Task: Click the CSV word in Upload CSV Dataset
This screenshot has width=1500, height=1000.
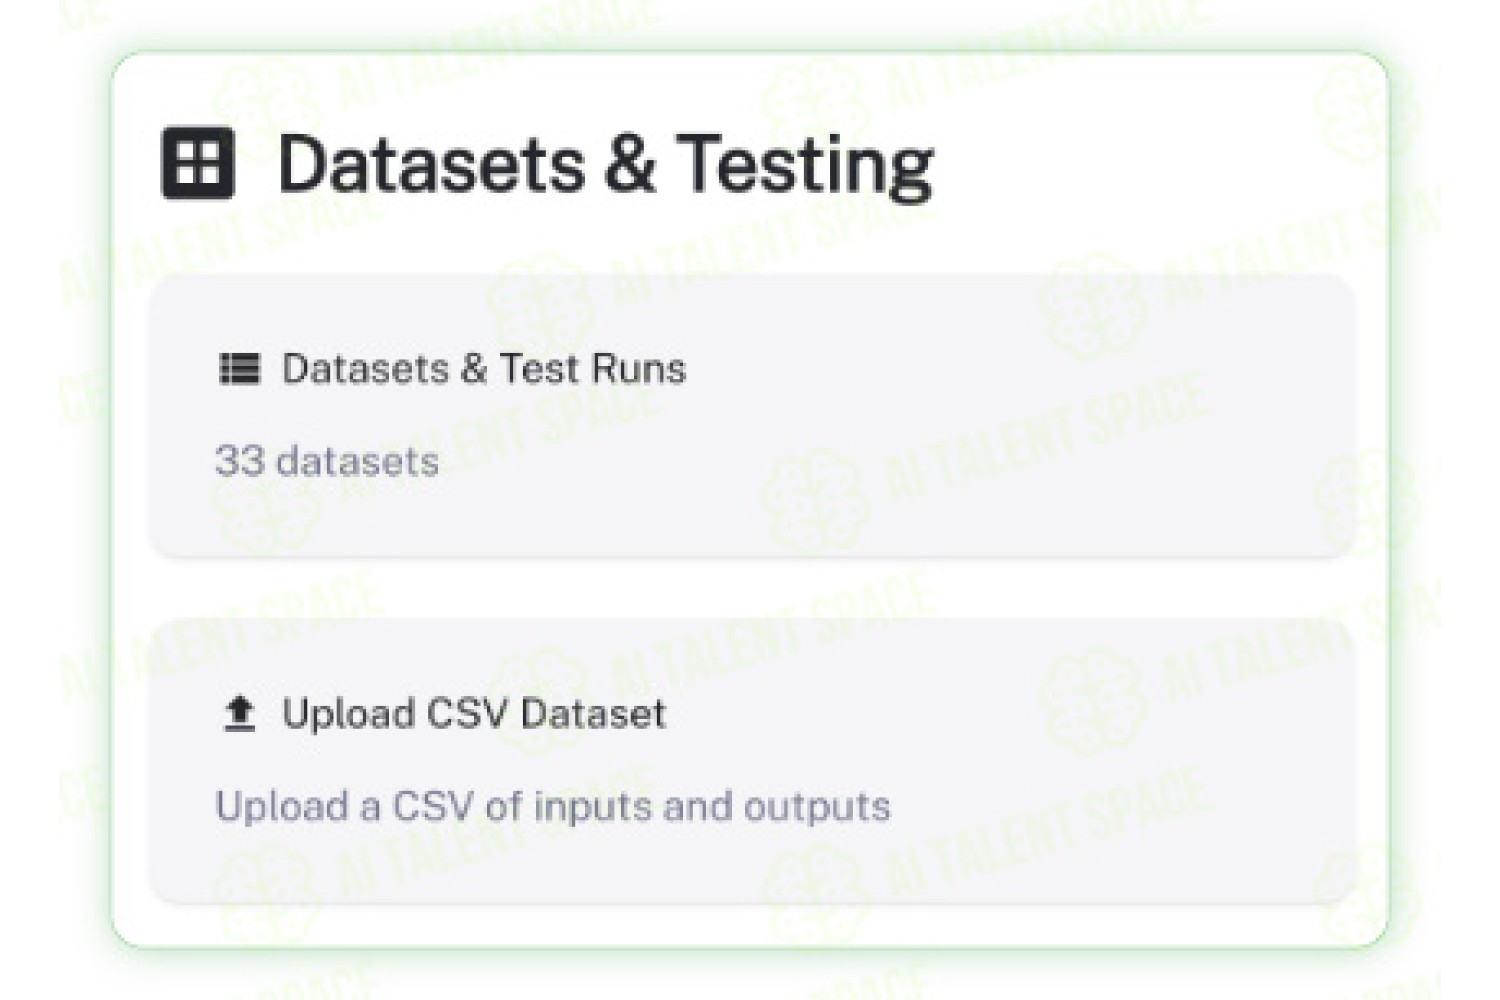Action: (x=469, y=714)
